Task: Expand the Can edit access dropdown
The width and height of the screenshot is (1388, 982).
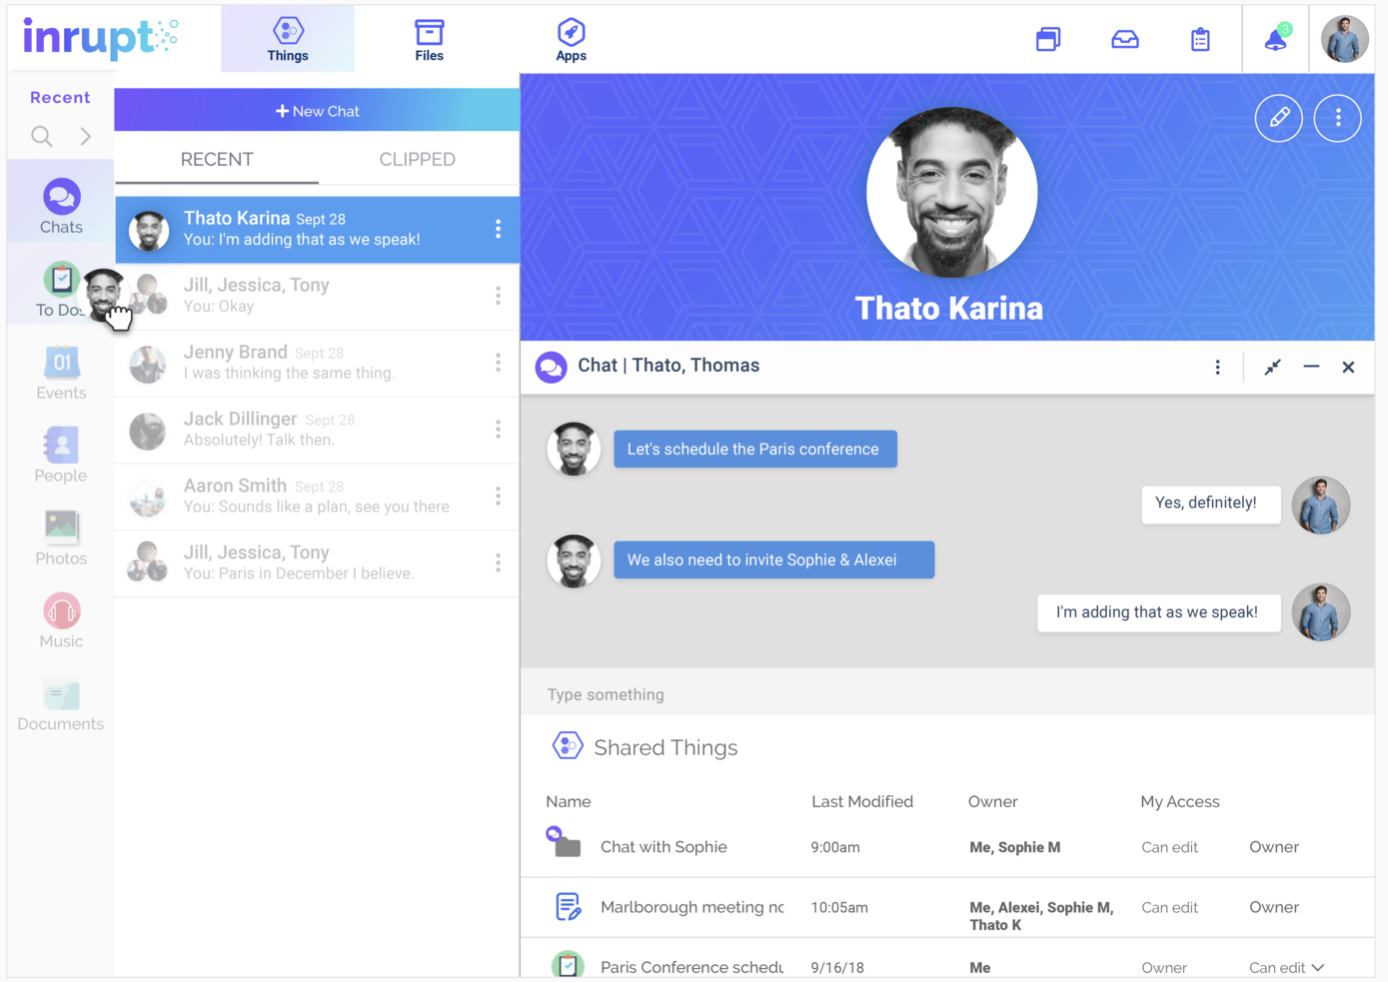Action: [x=1287, y=968]
